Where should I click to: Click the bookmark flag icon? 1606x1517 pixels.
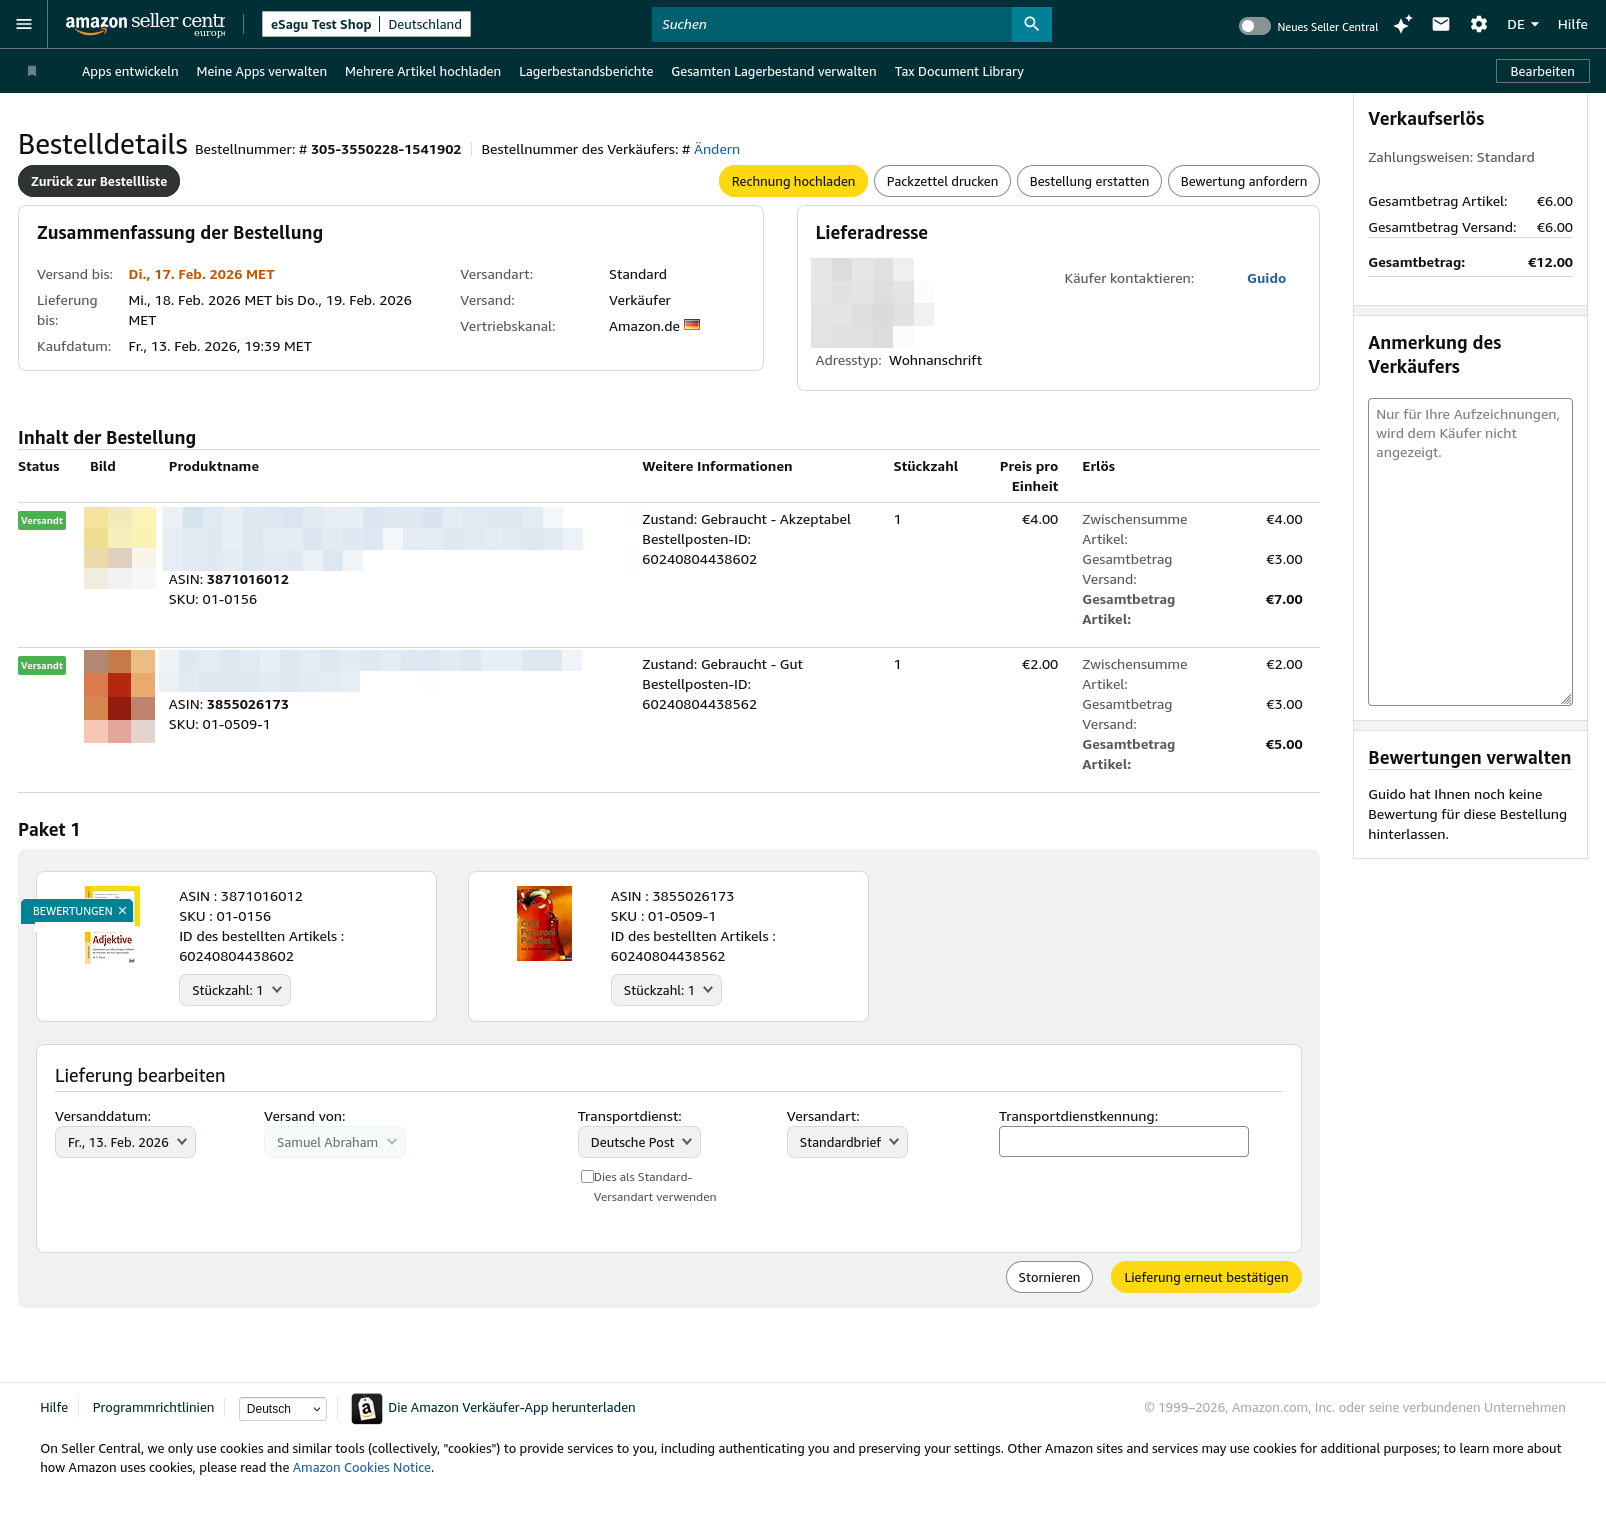32,71
